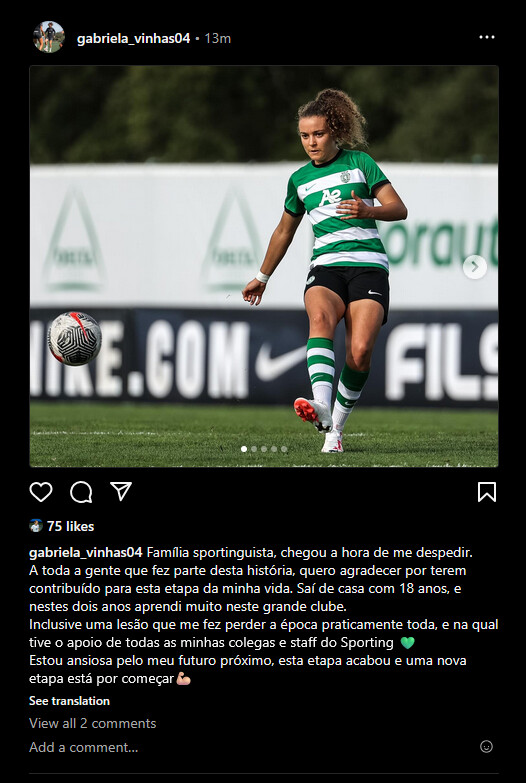Viewport: 526px width, 783px height.
Task: Open the three-dot more options menu
Action: [x=487, y=37]
